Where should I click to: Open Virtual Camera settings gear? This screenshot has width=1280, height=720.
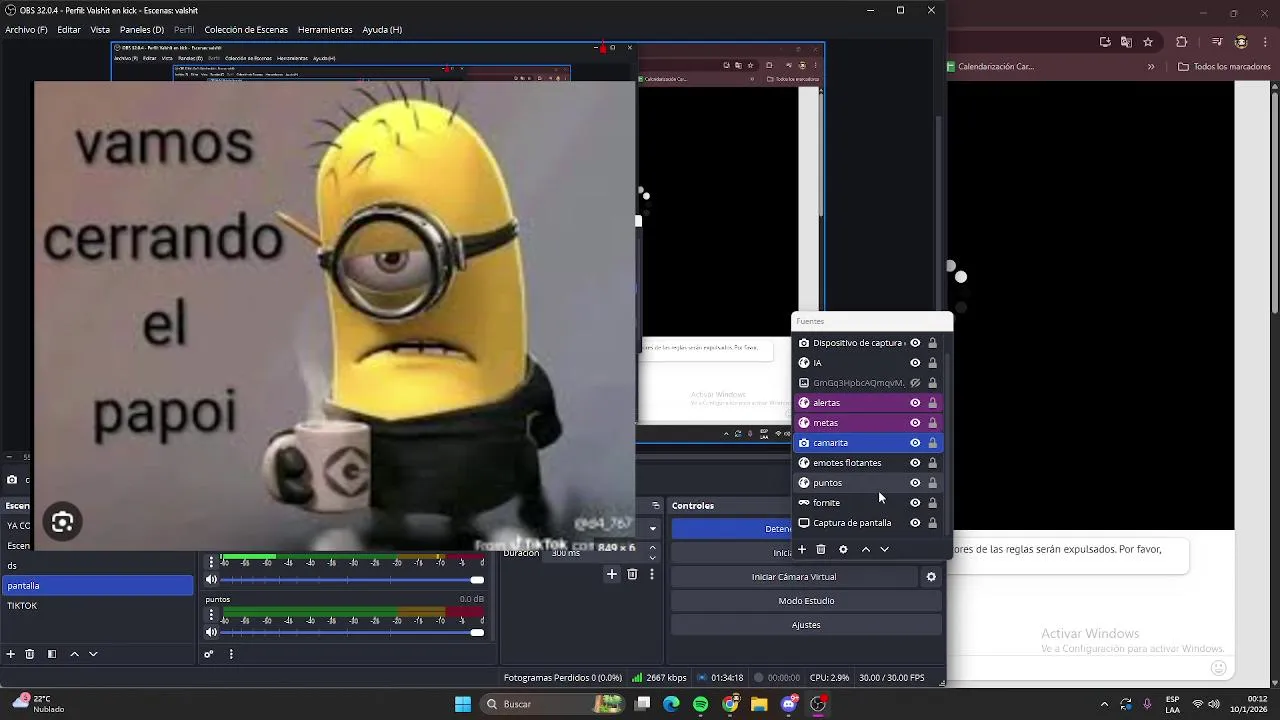[x=931, y=577]
